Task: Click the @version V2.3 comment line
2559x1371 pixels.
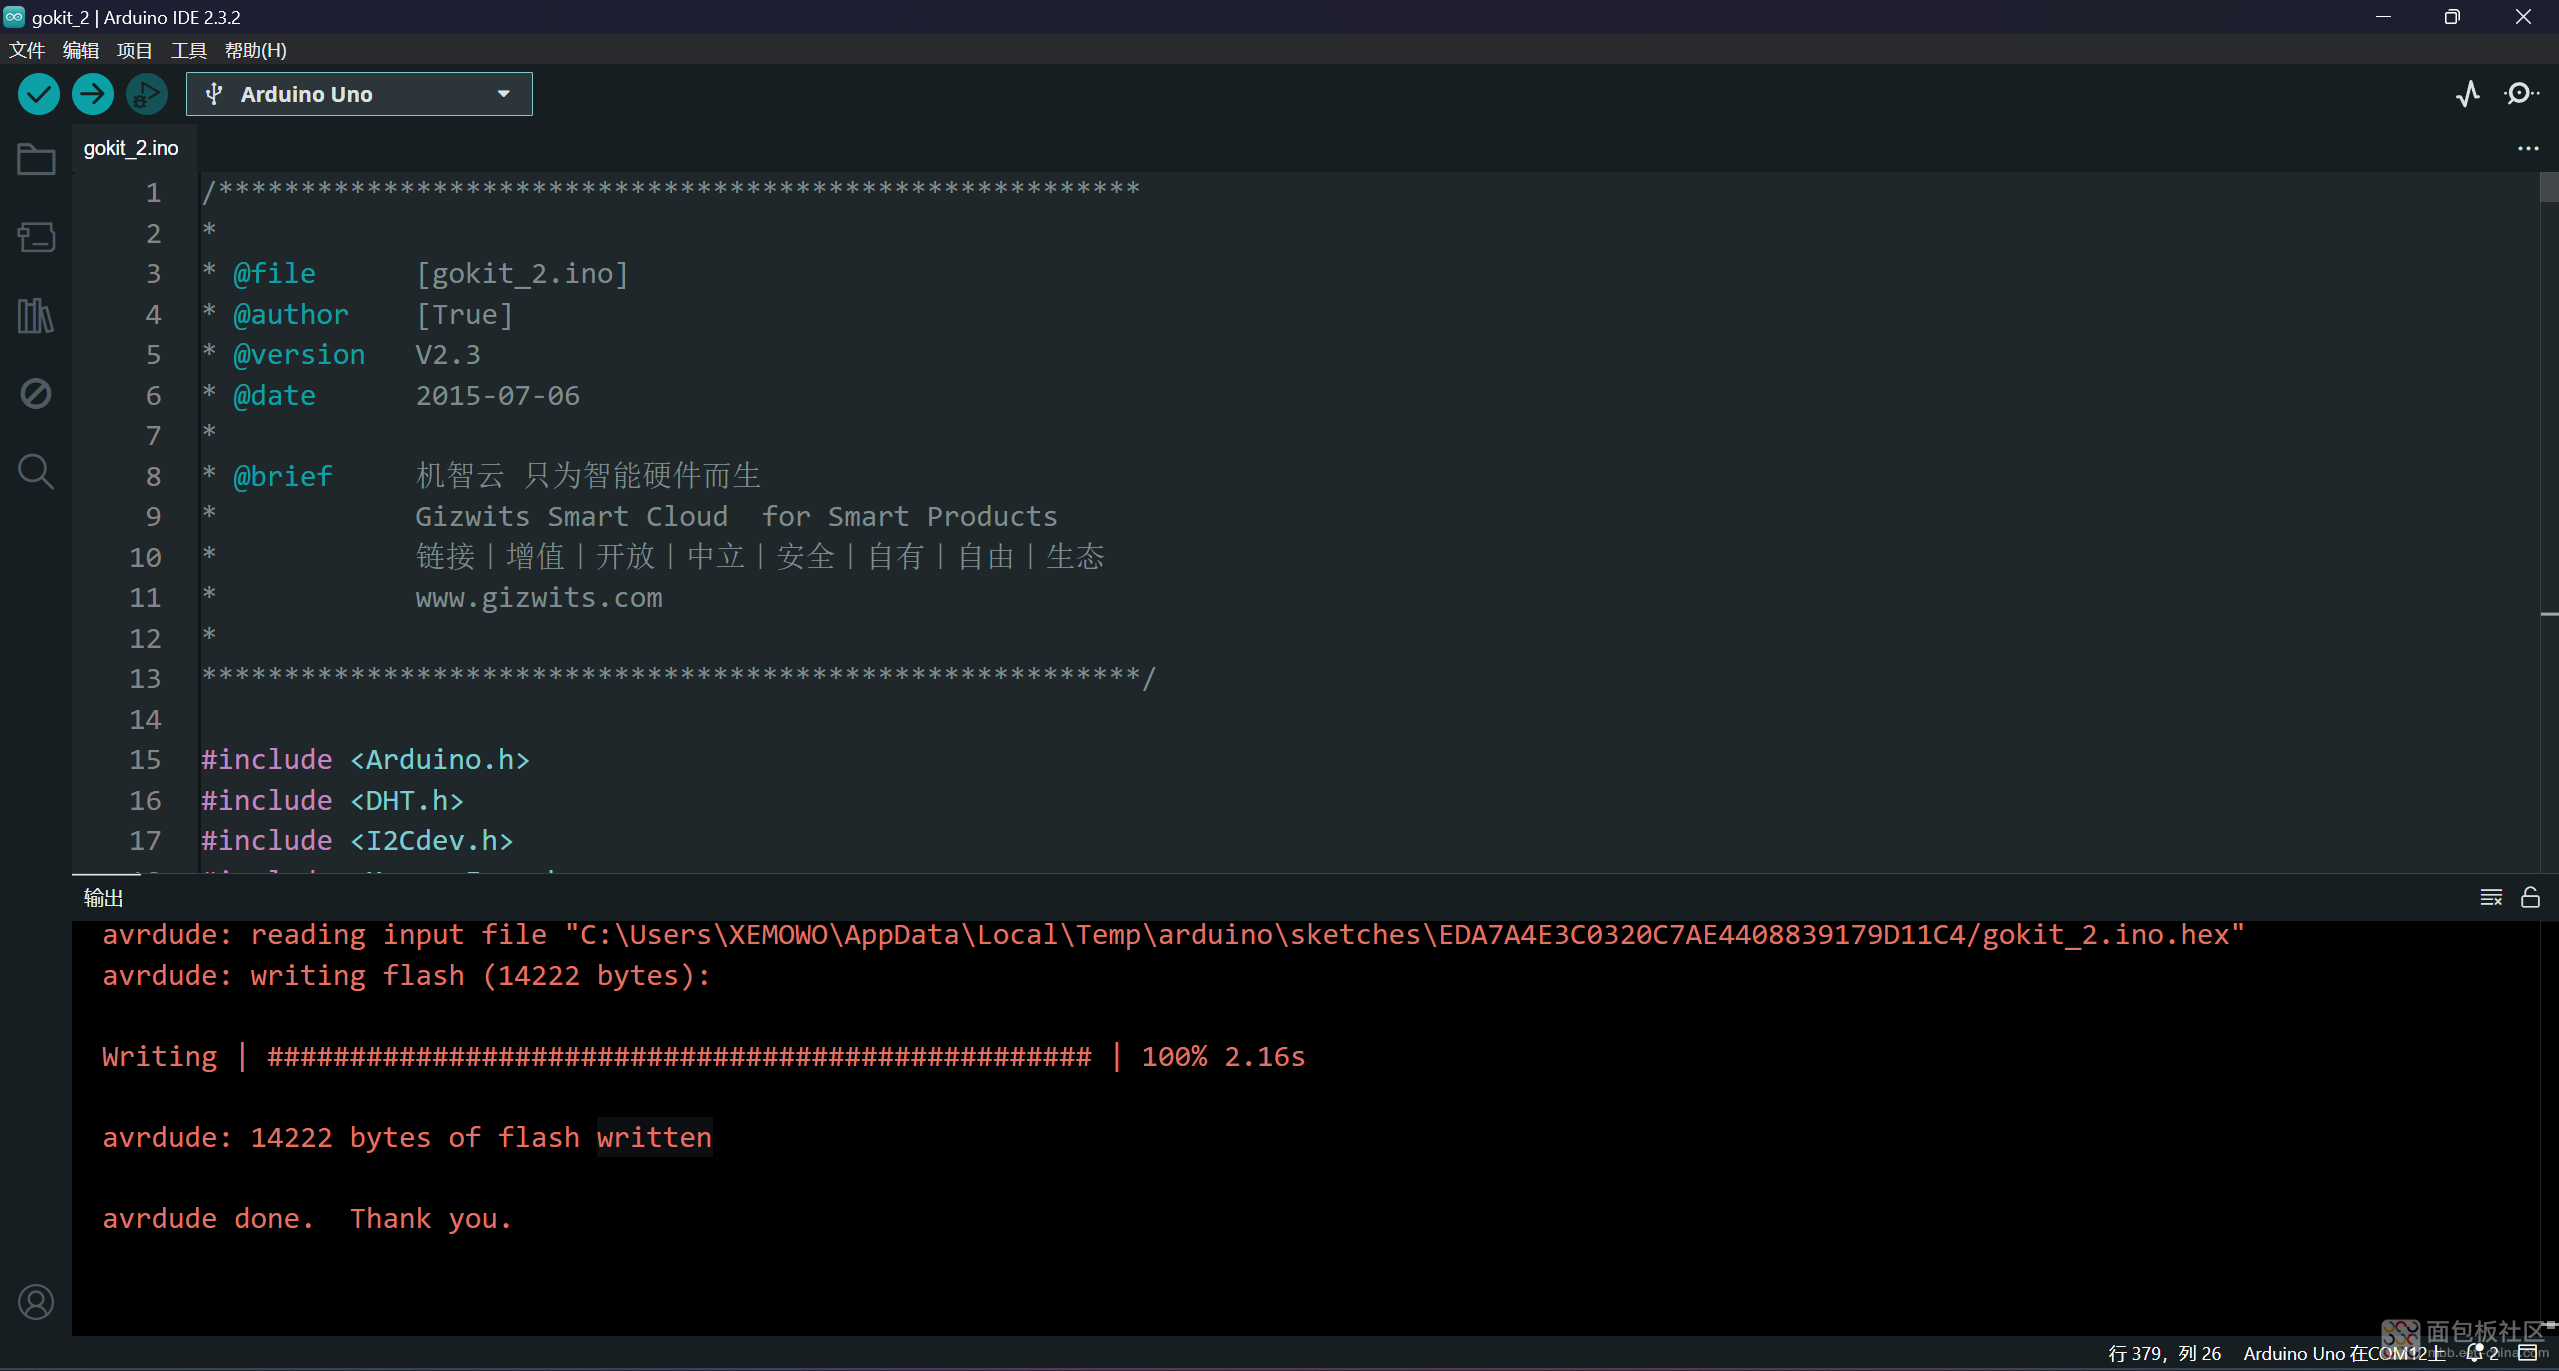Action: pyautogui.click(x=341, y=354)
